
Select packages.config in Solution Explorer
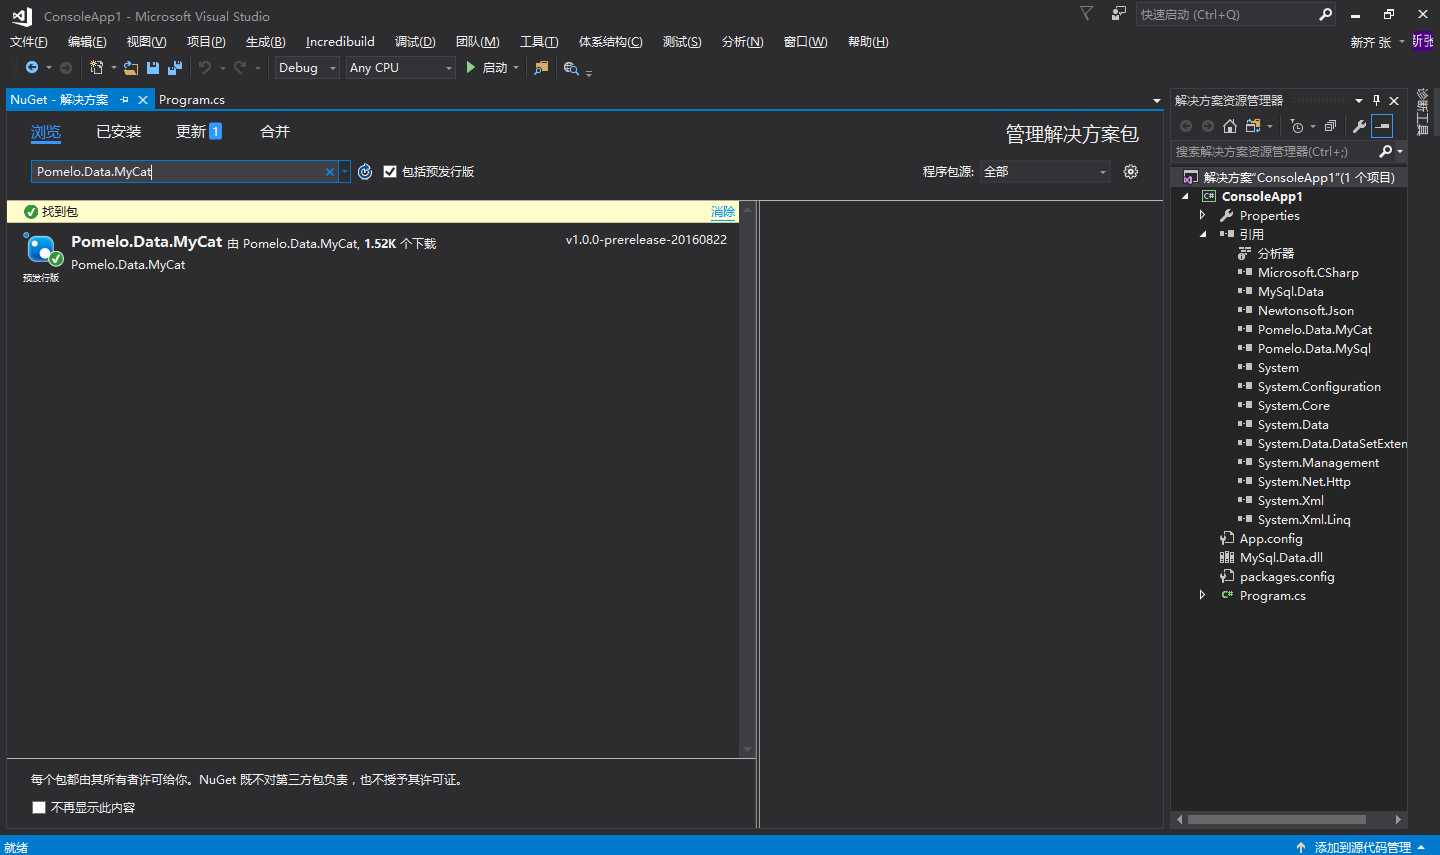click(1287, 577)
